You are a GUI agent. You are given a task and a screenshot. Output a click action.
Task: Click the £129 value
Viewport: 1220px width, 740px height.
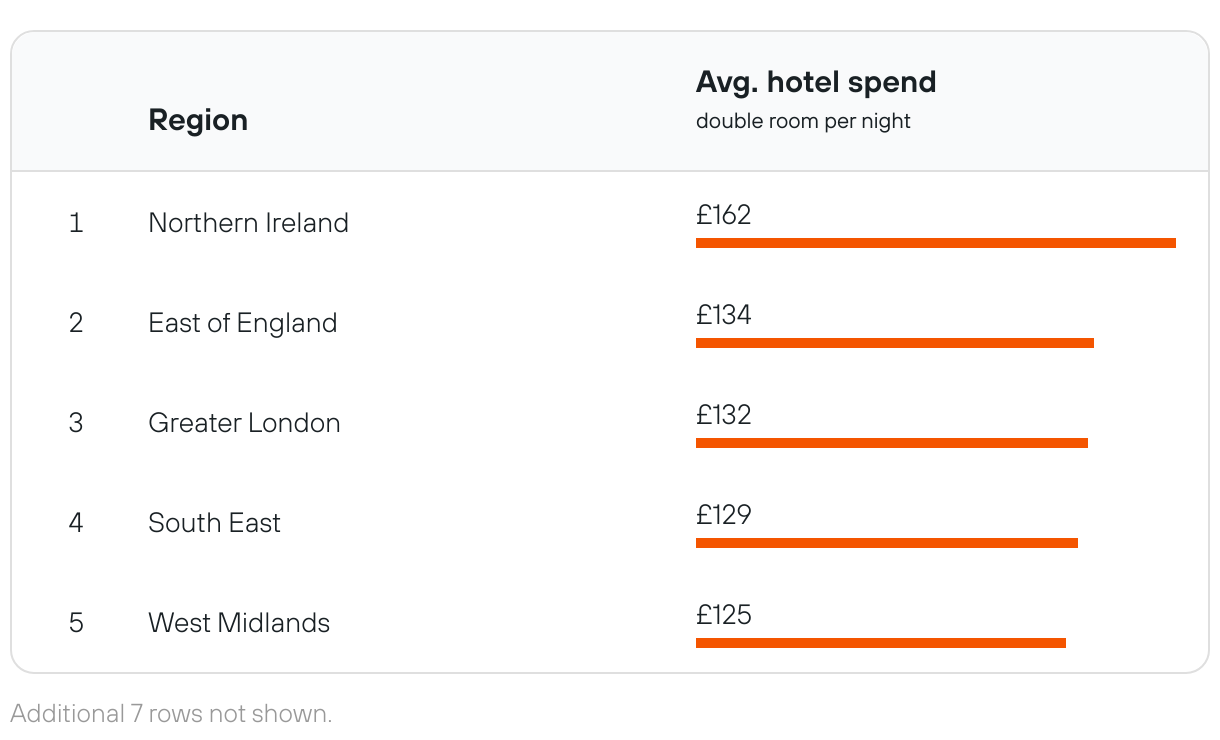[723, 515]
